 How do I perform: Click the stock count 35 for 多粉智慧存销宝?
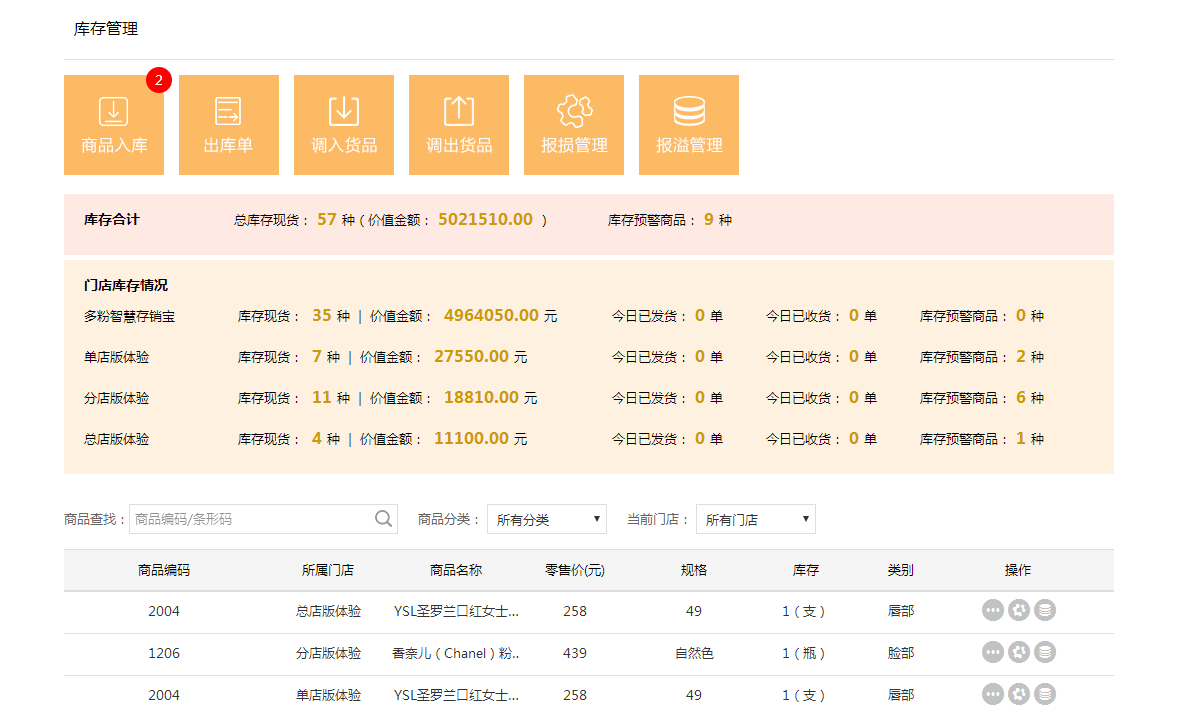tap(321, 315)
